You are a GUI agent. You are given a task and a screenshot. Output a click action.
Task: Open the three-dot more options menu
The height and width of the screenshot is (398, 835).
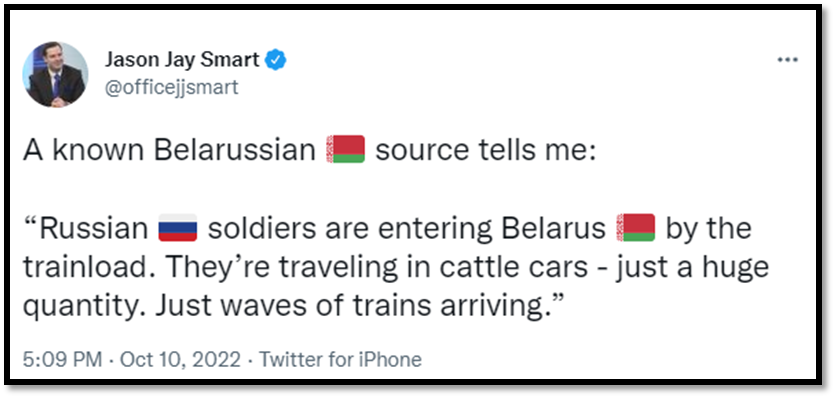coord(788,60)
